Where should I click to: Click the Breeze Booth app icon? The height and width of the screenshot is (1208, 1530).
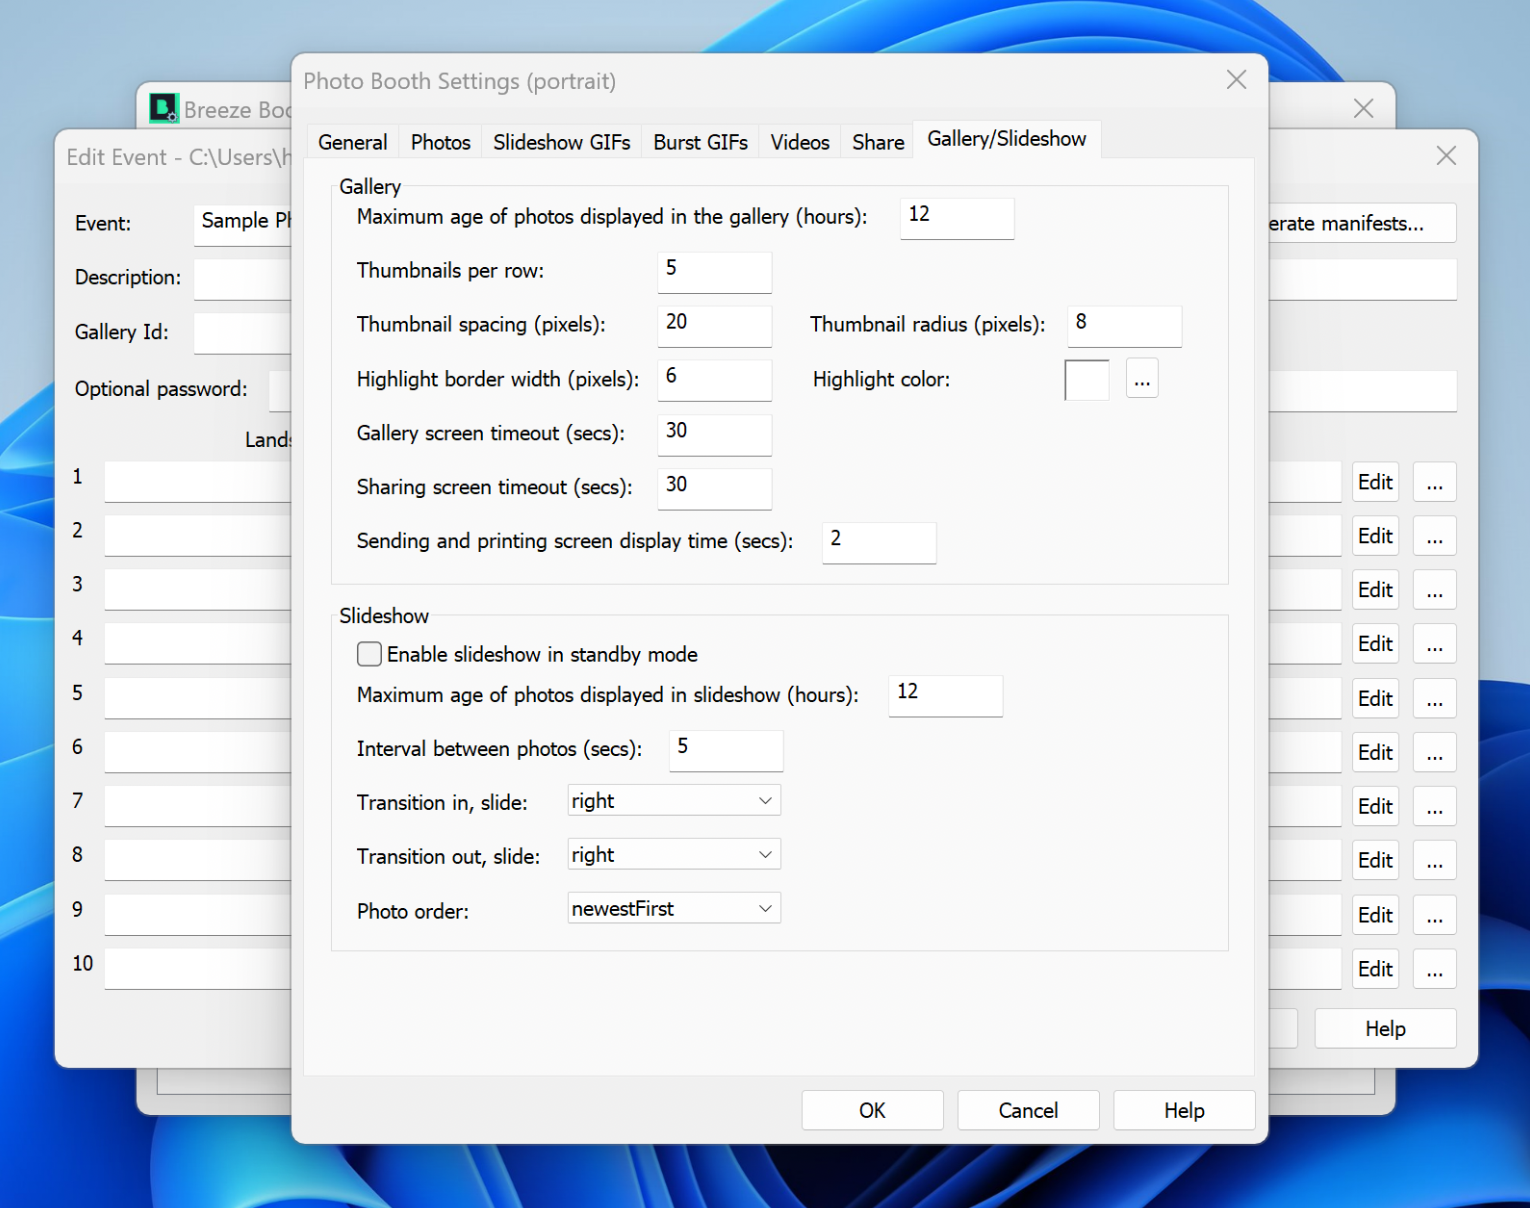163,108
